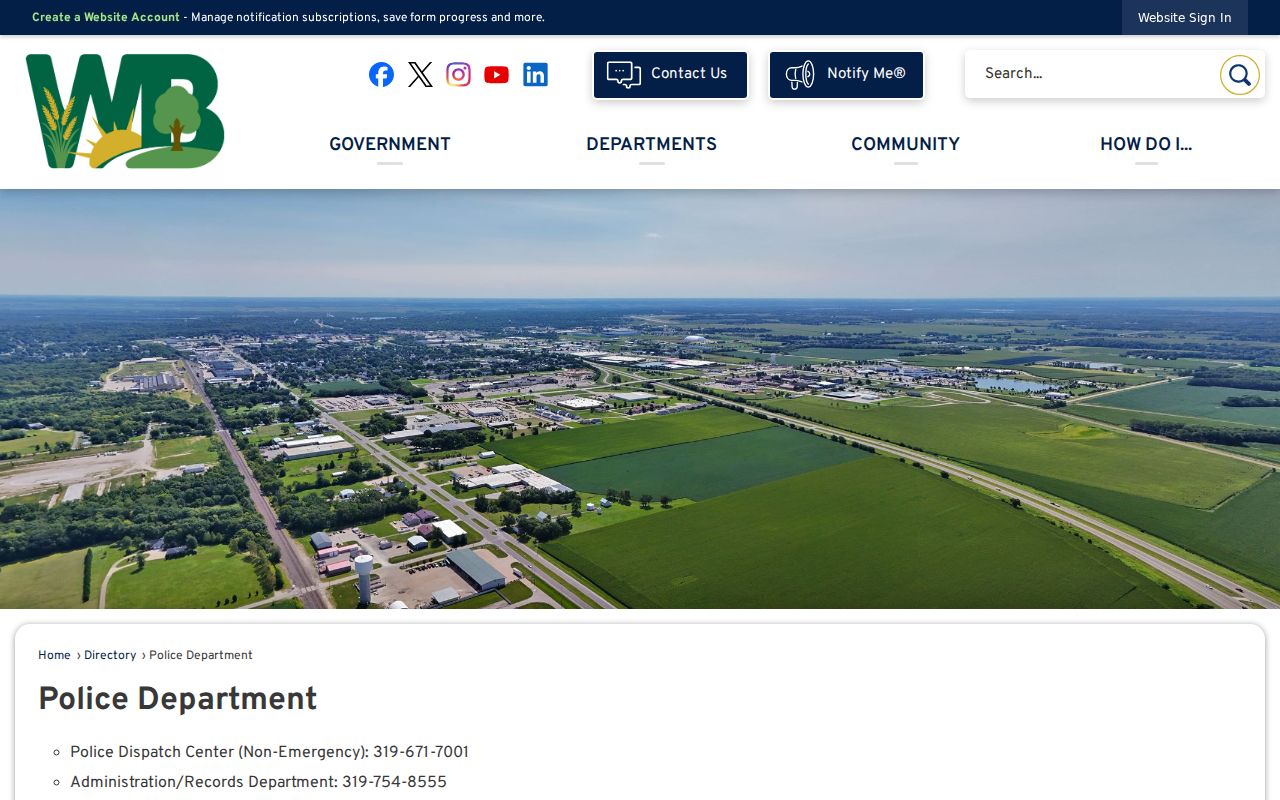Viewport: 1280px width, 800px height.
Task: Click the Police Department breadcrumb text
Action: click(201, 655)
